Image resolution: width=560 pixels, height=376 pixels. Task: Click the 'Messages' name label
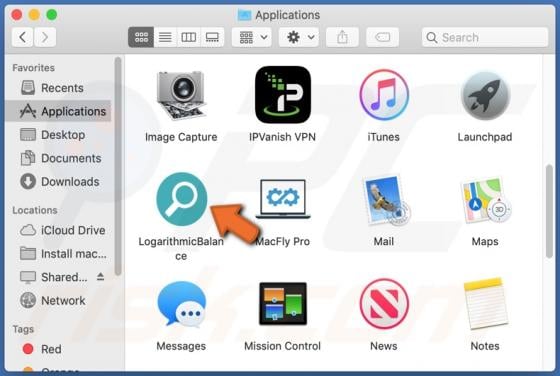181,346
